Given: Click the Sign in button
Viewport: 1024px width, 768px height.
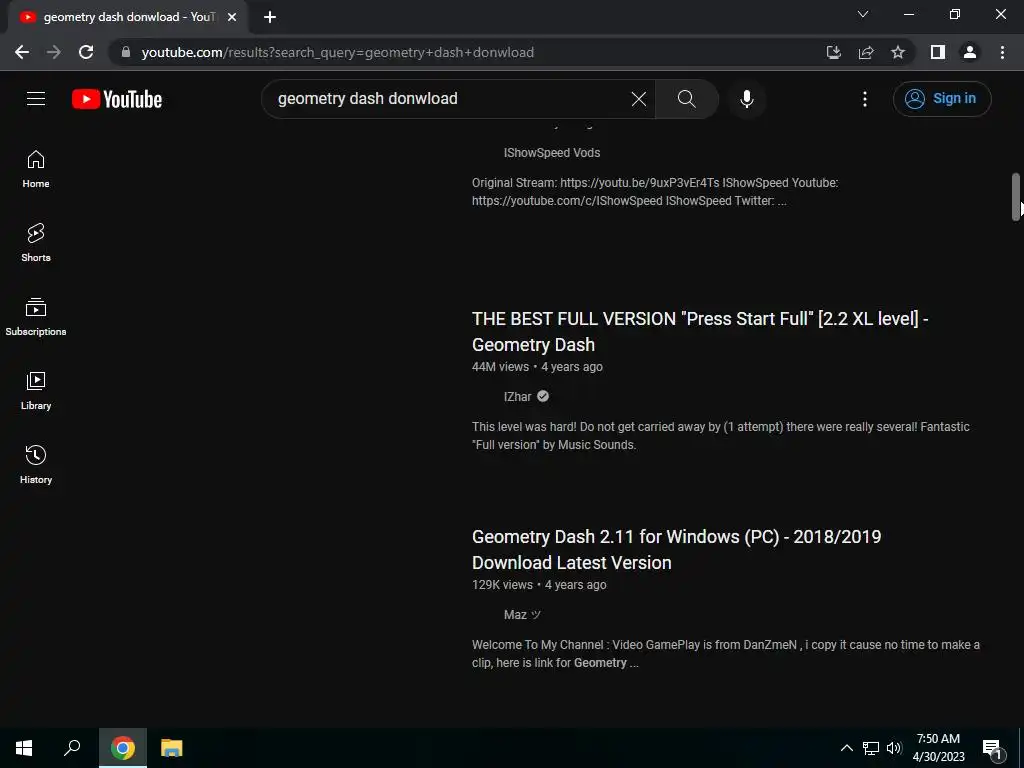Looking at the screenshot, I should (942, 99).
